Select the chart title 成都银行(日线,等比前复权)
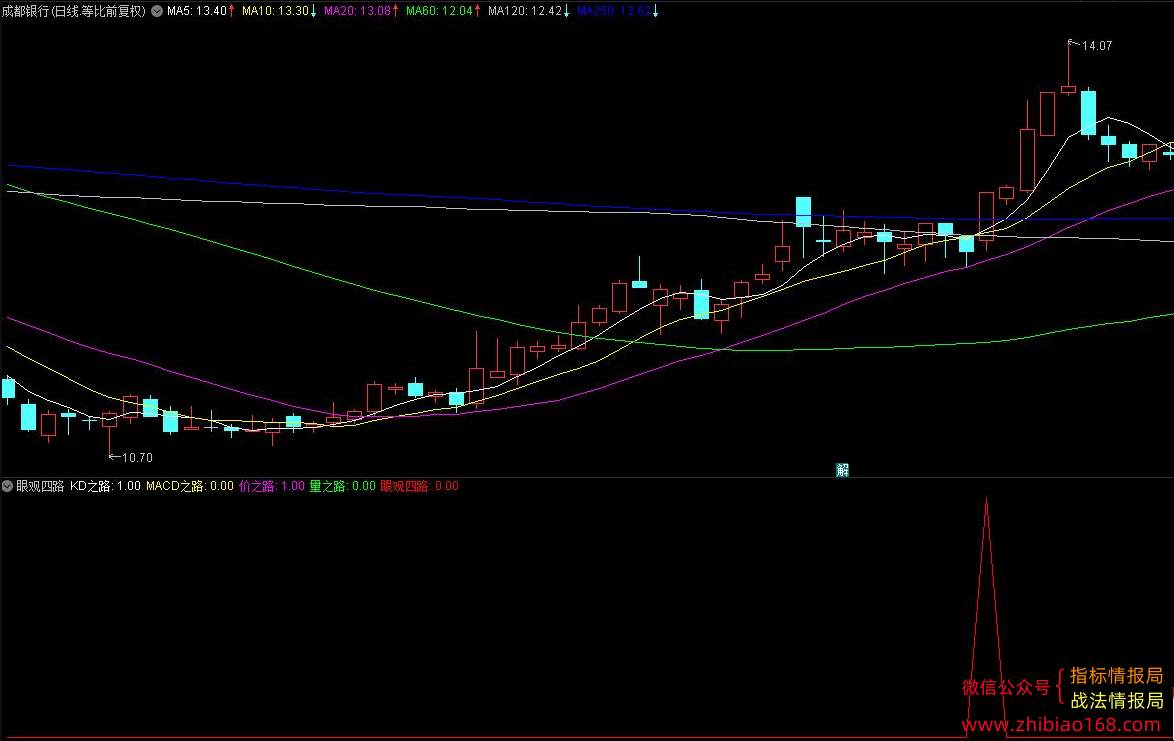1174x741 pixels. point(73,11)
